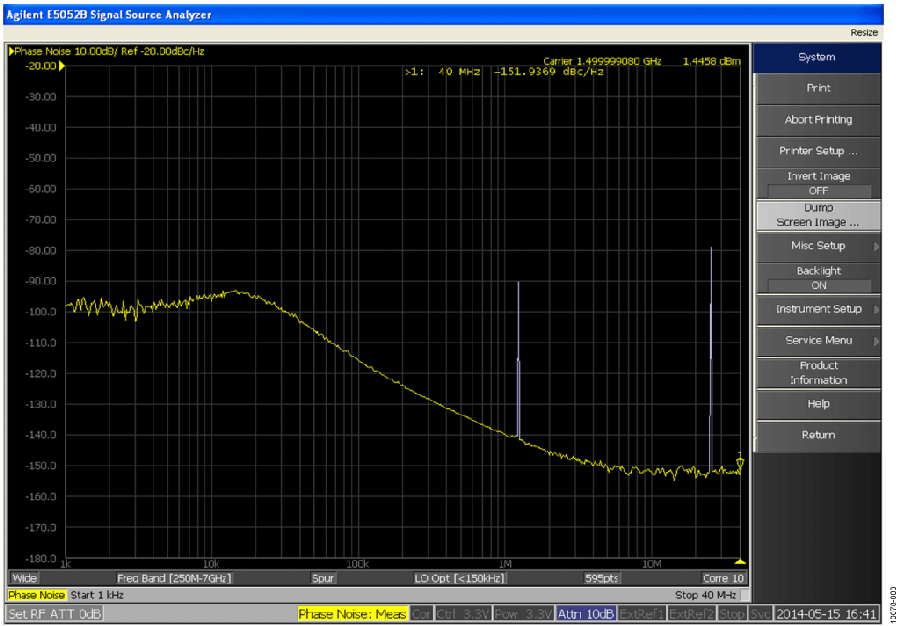The width and height of the screenshot is (900, 626).
Task: Click the 1.4458 dBm power readout
Action: (712, 61)
